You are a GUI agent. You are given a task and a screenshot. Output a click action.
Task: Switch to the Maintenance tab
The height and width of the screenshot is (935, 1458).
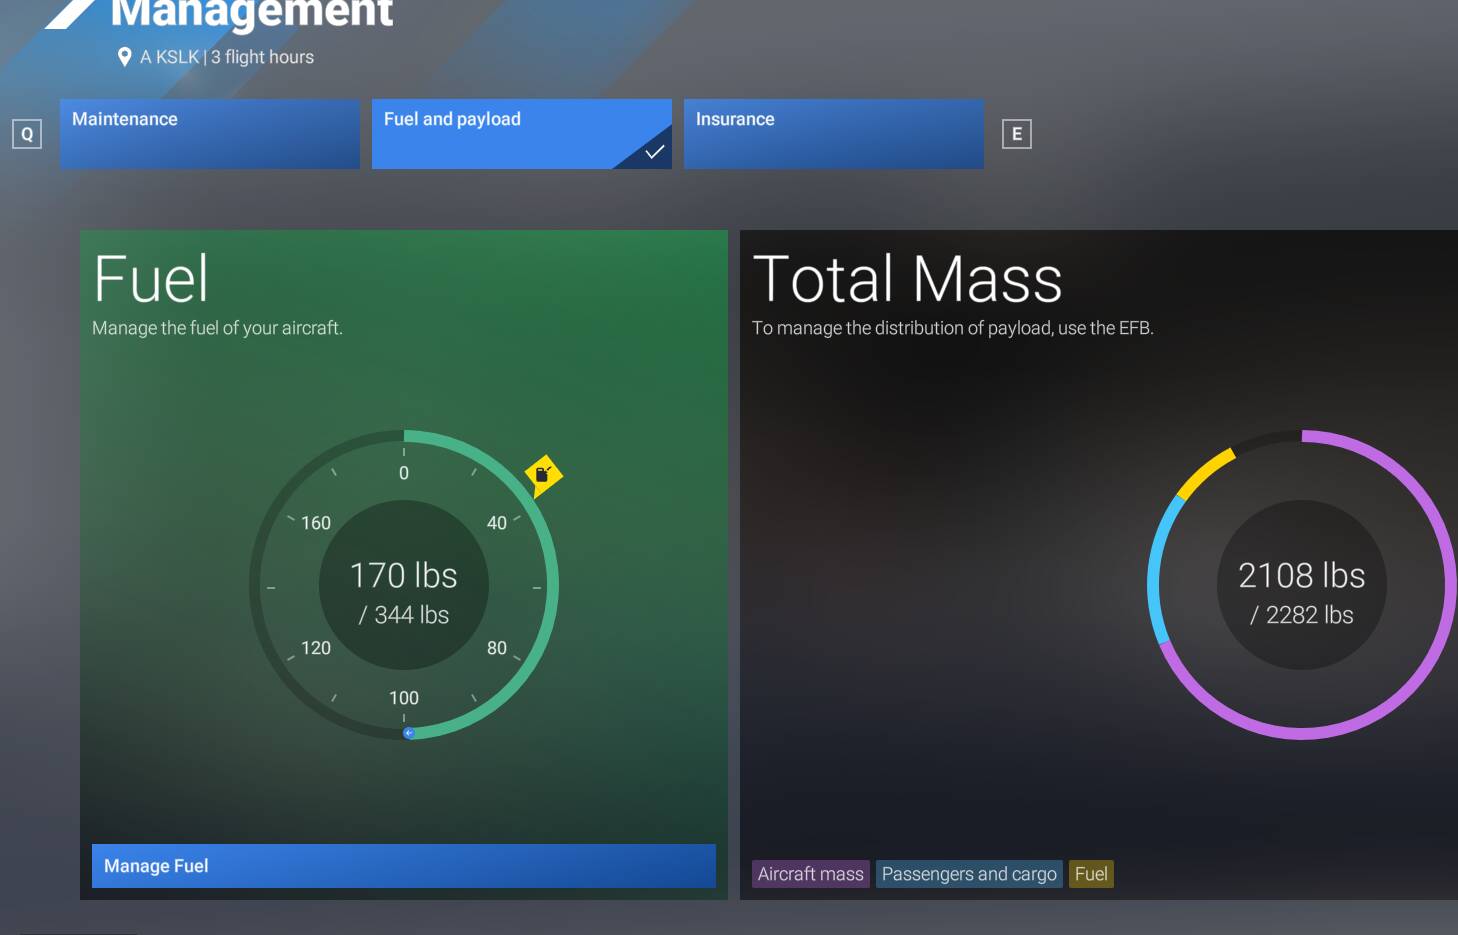pos(210,133)
